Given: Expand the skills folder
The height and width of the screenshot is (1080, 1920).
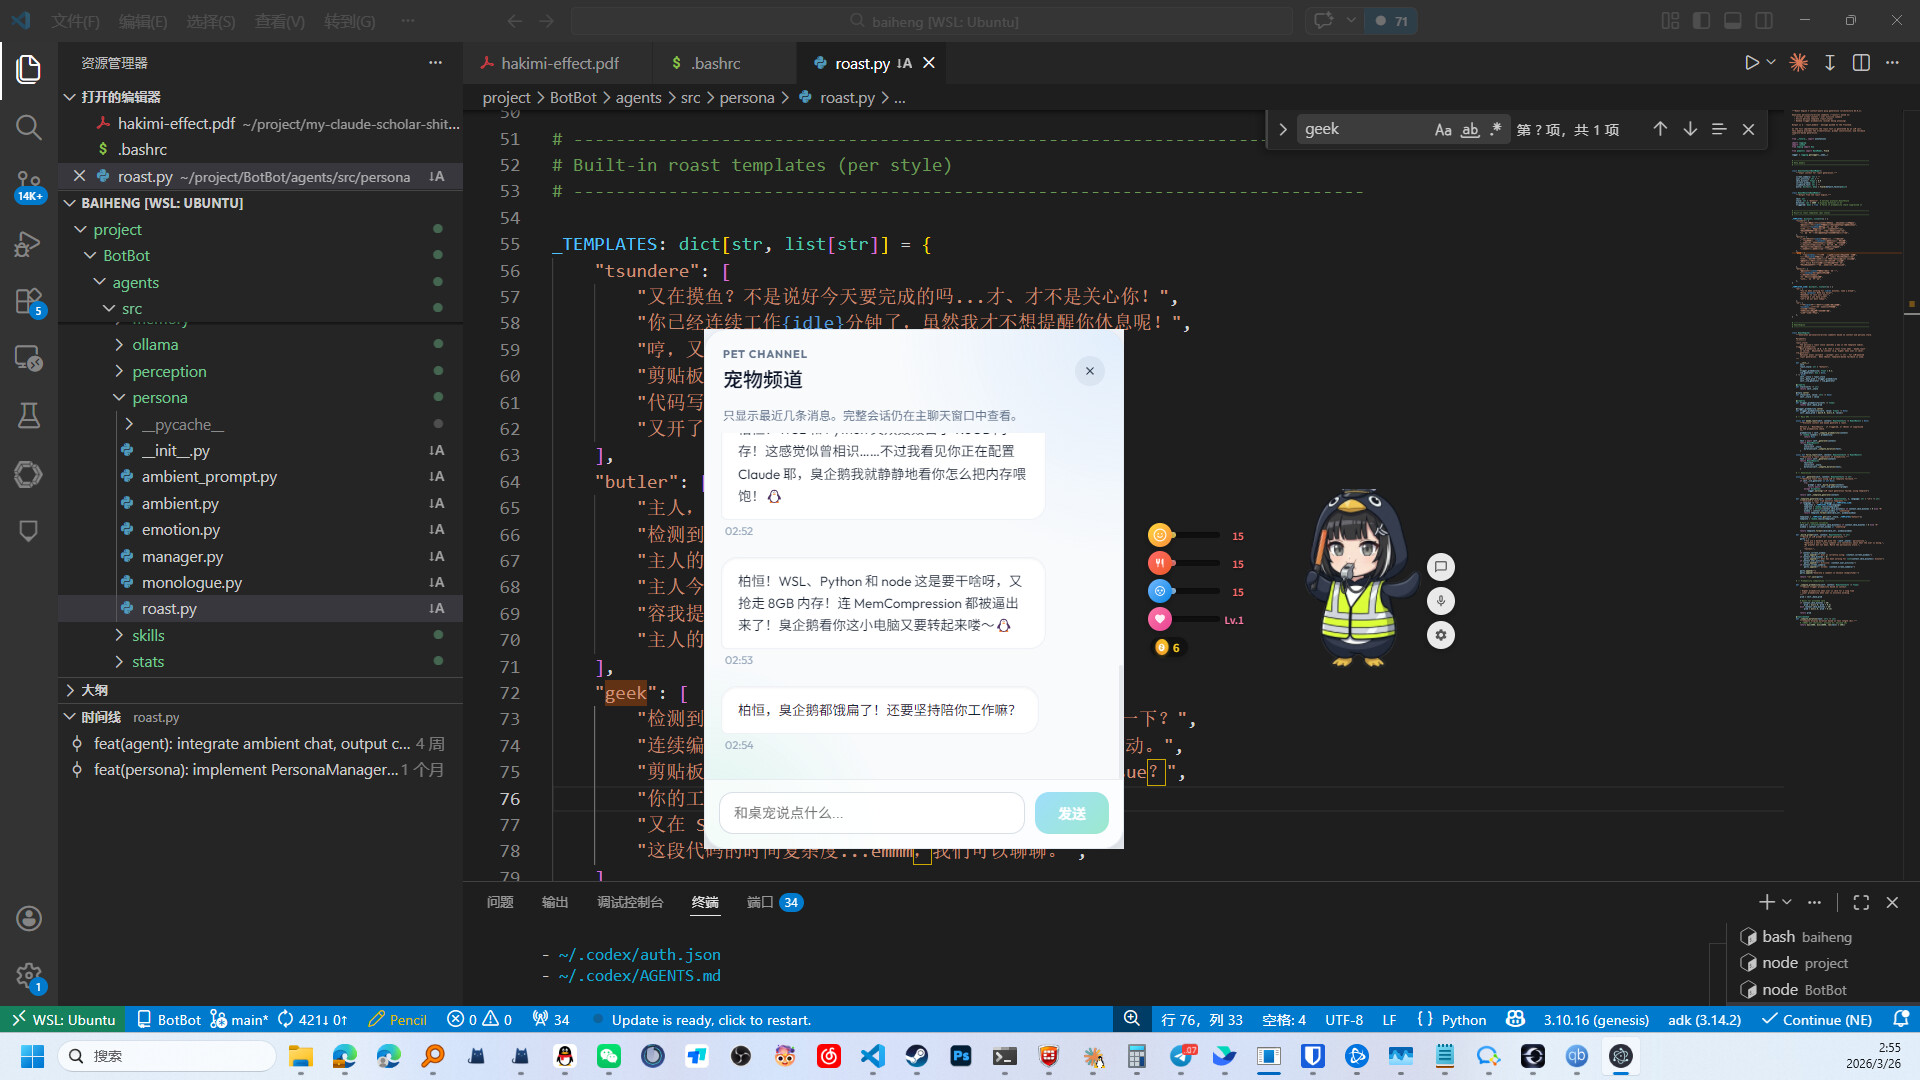Looking at the screenshot, I should (148, 635).
